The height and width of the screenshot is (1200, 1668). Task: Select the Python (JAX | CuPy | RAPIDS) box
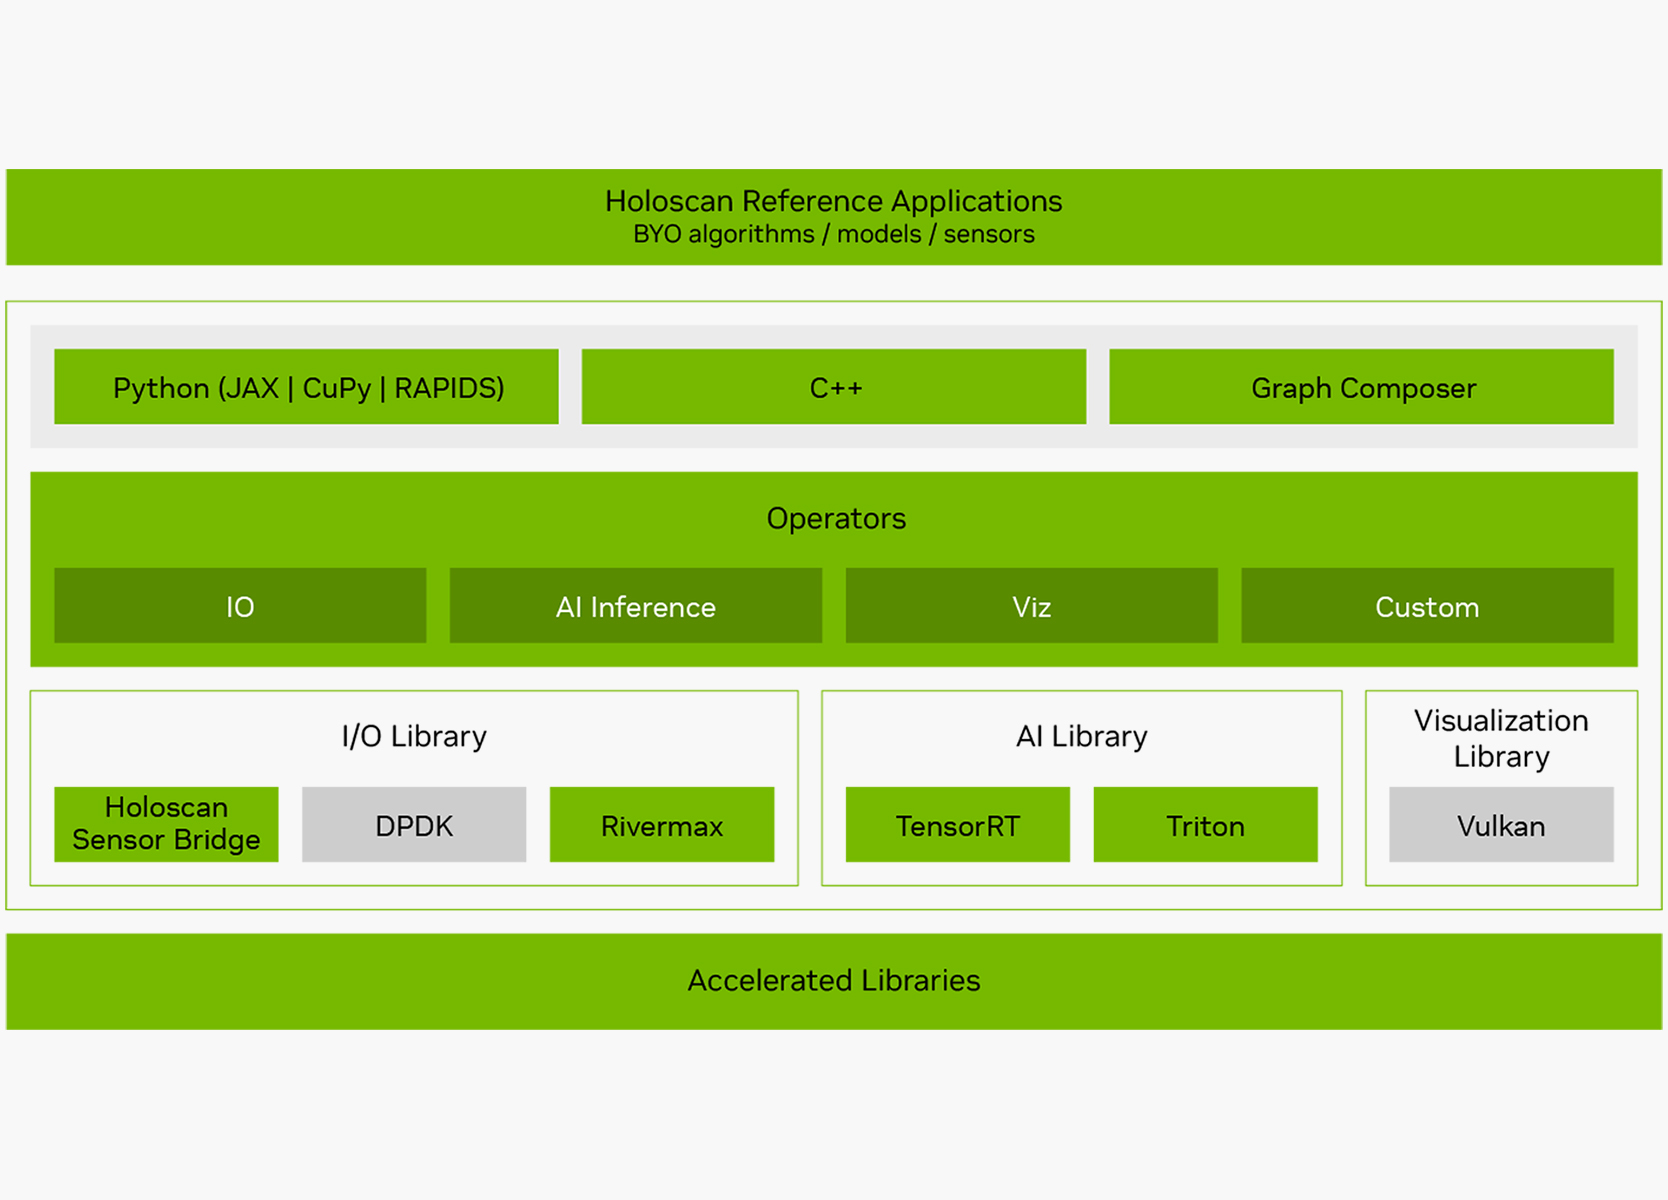pos(306,387)
